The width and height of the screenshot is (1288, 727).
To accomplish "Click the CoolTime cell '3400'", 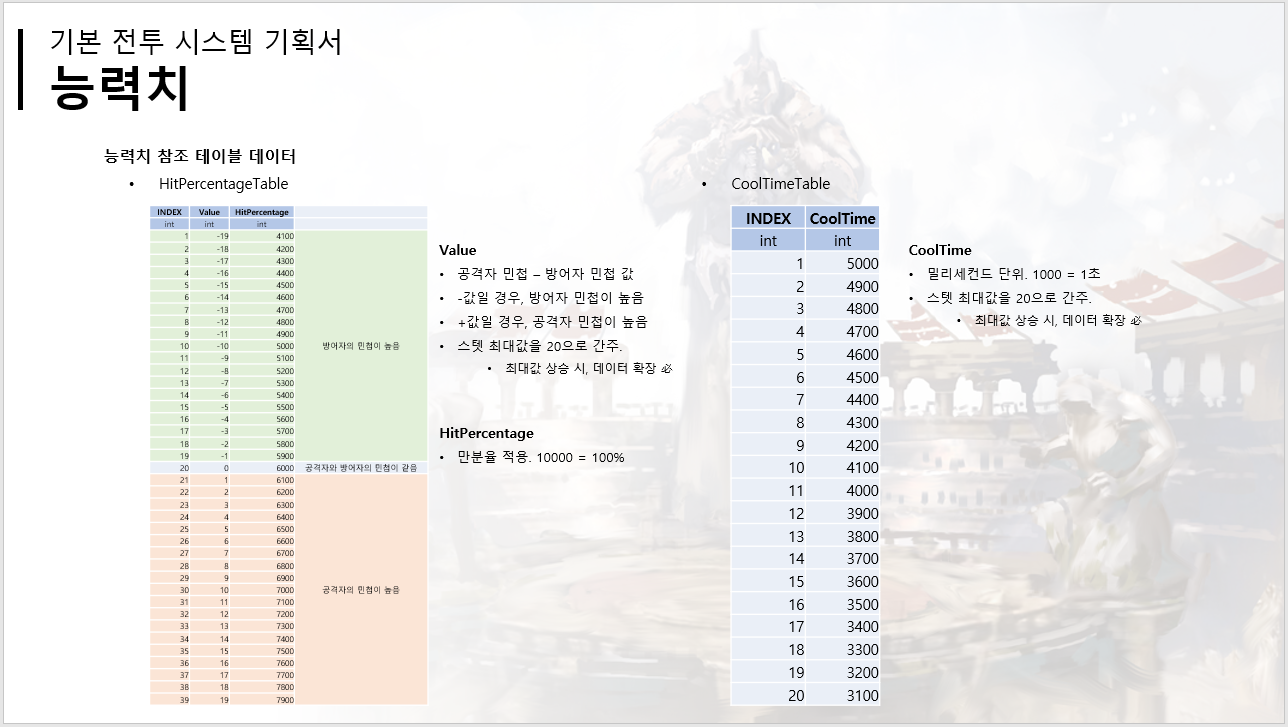I will pyautogui.click(x=843, y=627).
